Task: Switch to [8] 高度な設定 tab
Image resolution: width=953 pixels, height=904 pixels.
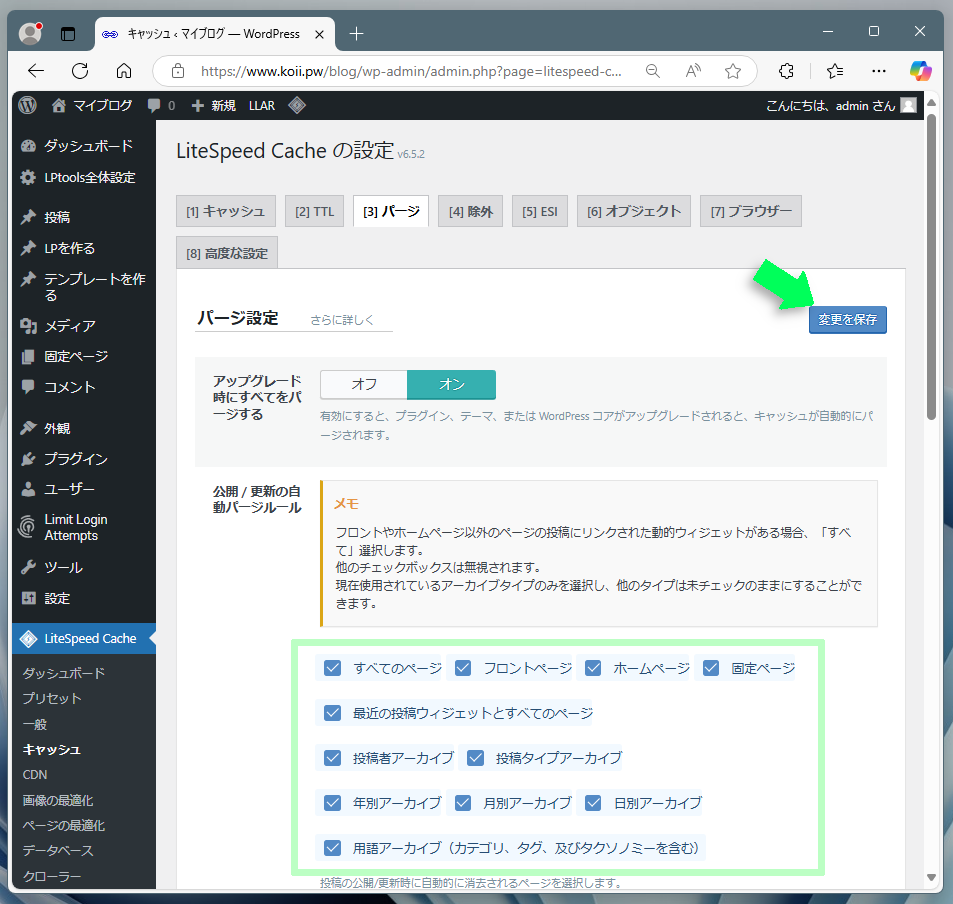Action: pyautogui.click(x=227, y=253)
